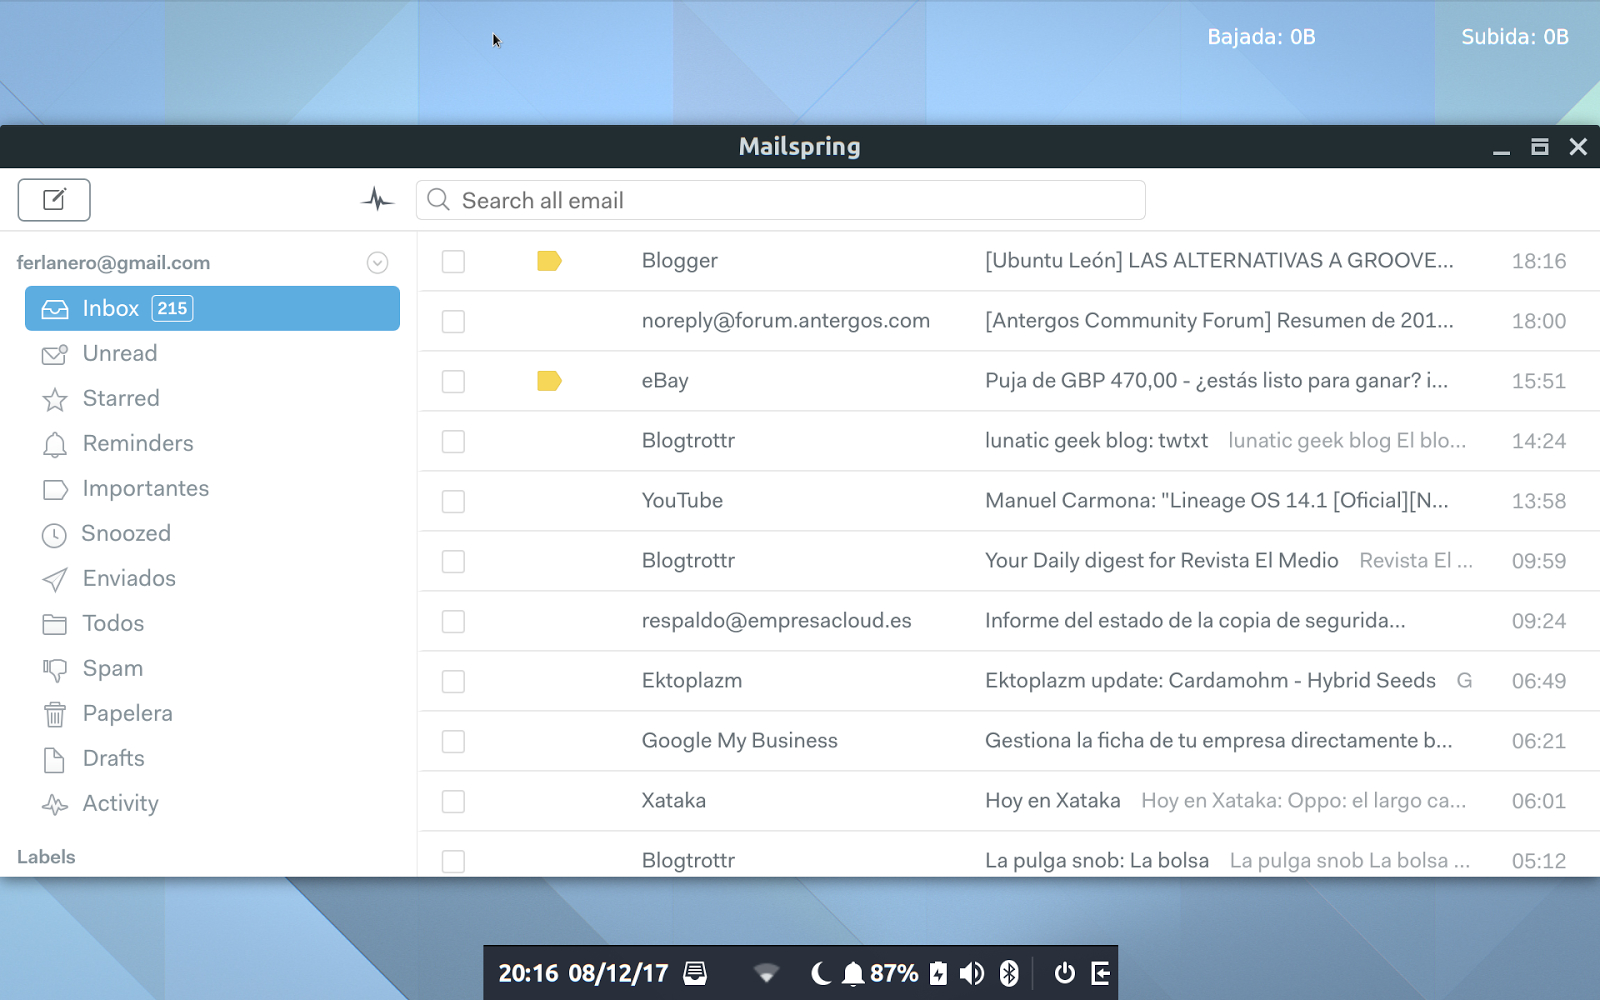Open the Drafts folder

tap(212, 758)
